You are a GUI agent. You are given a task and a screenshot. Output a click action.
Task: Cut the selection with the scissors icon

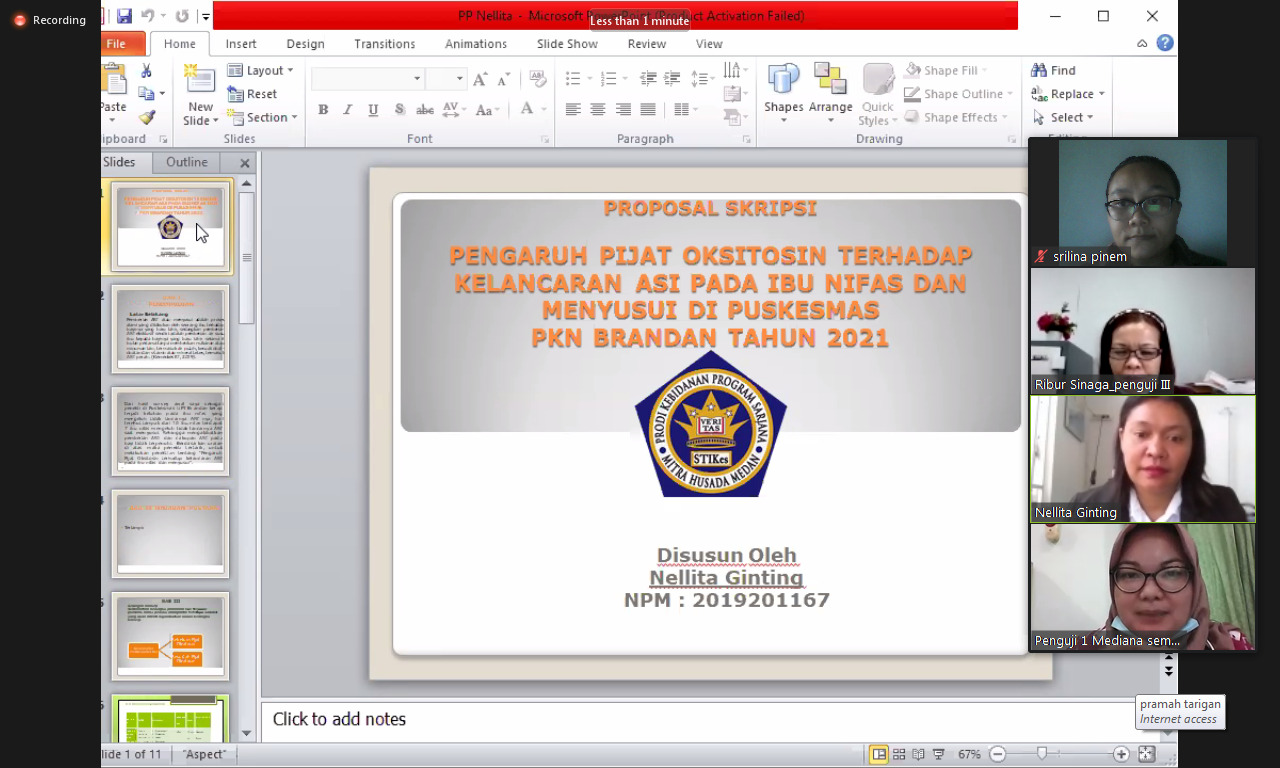tap(146, 71)
